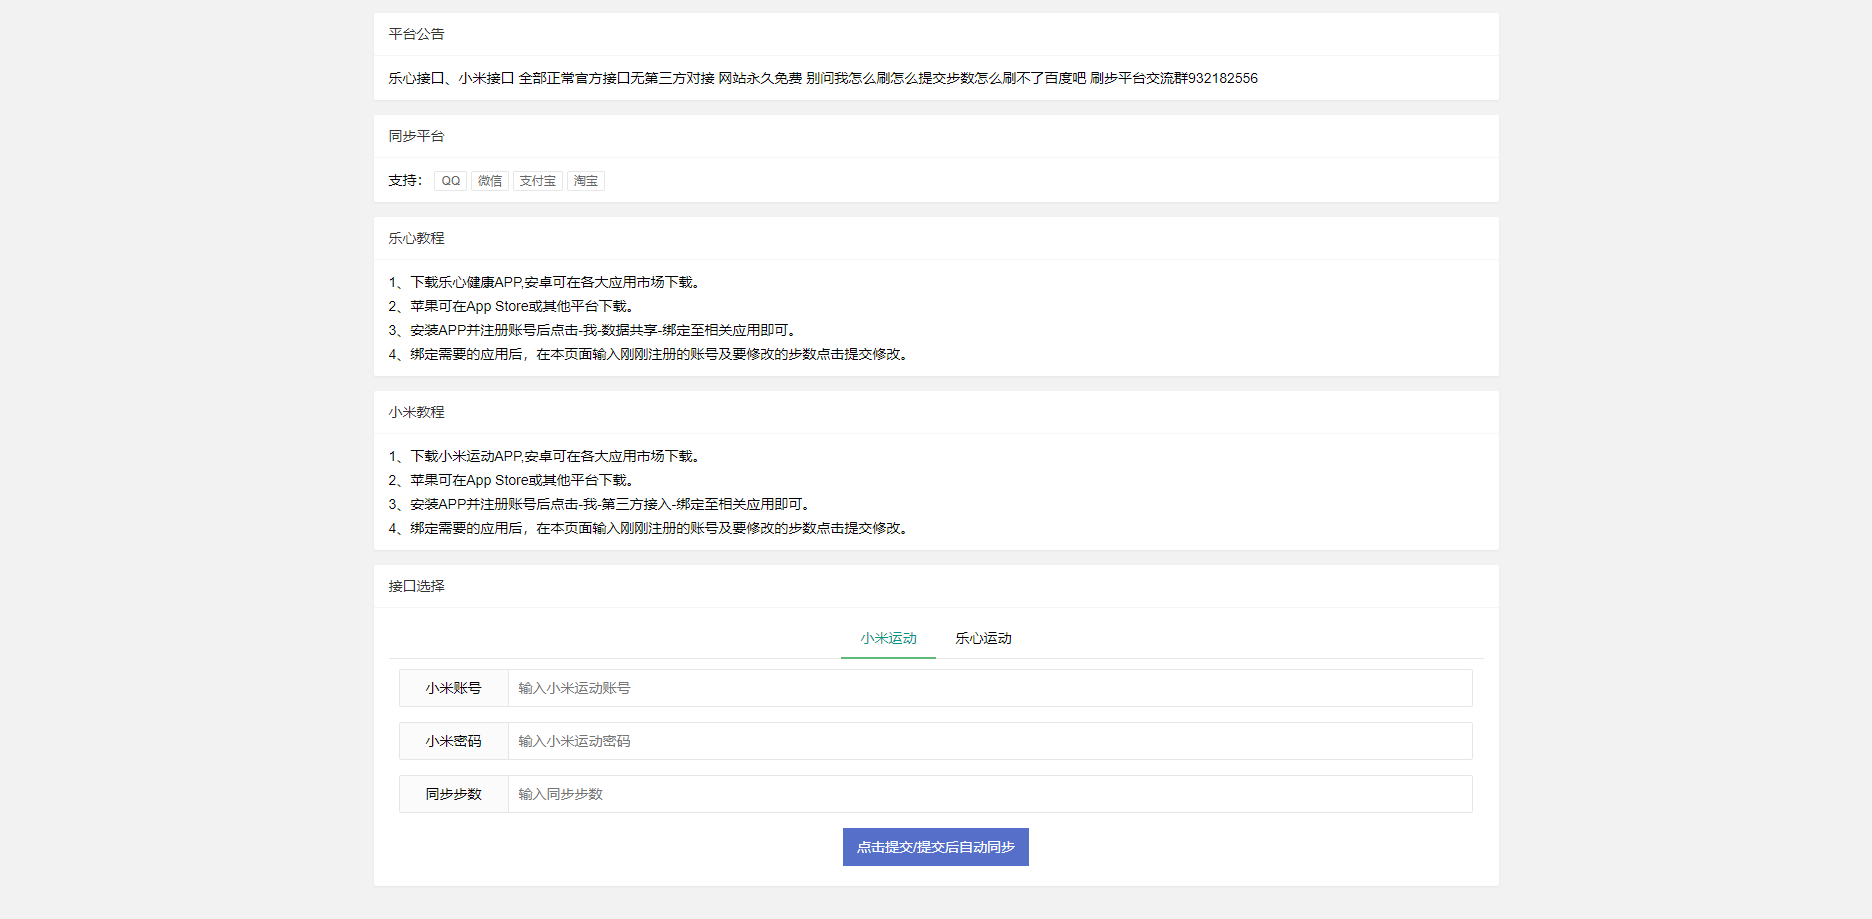This screenshot has width=1872, height=919.
Task: Click the 小米账号 field label
Action: pos(452,688)
